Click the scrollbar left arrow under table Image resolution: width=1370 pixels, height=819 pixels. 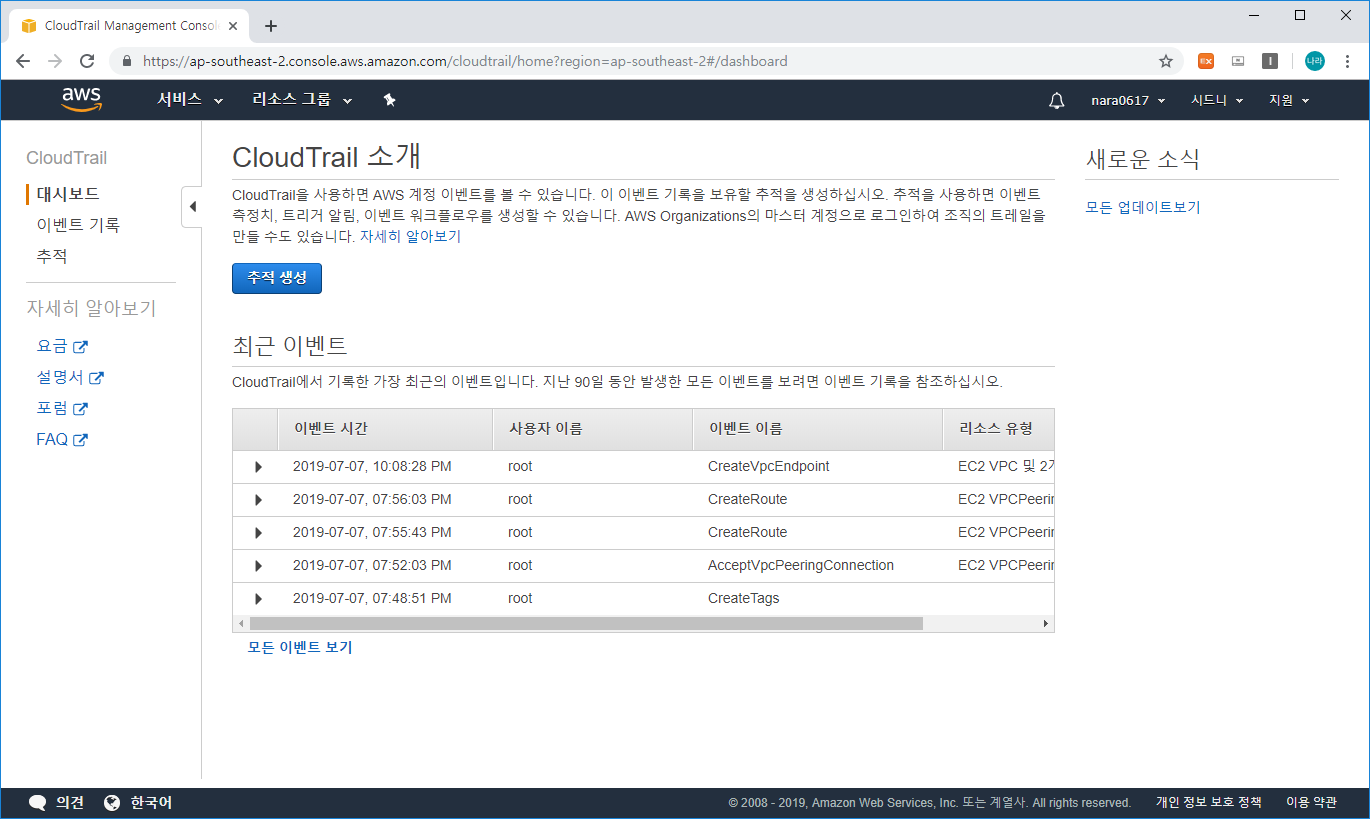click(240, 623)
